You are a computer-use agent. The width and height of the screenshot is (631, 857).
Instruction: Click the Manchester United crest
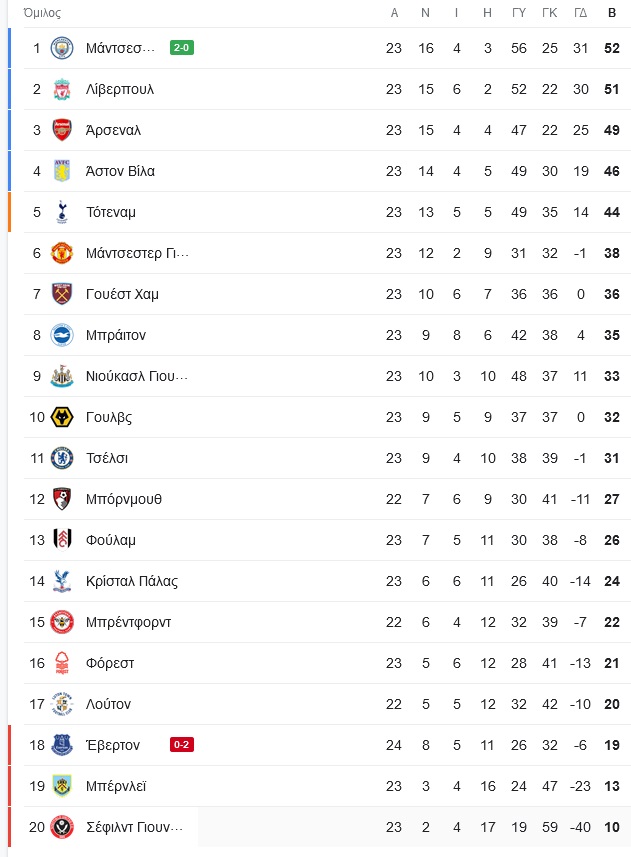(62, 253)
